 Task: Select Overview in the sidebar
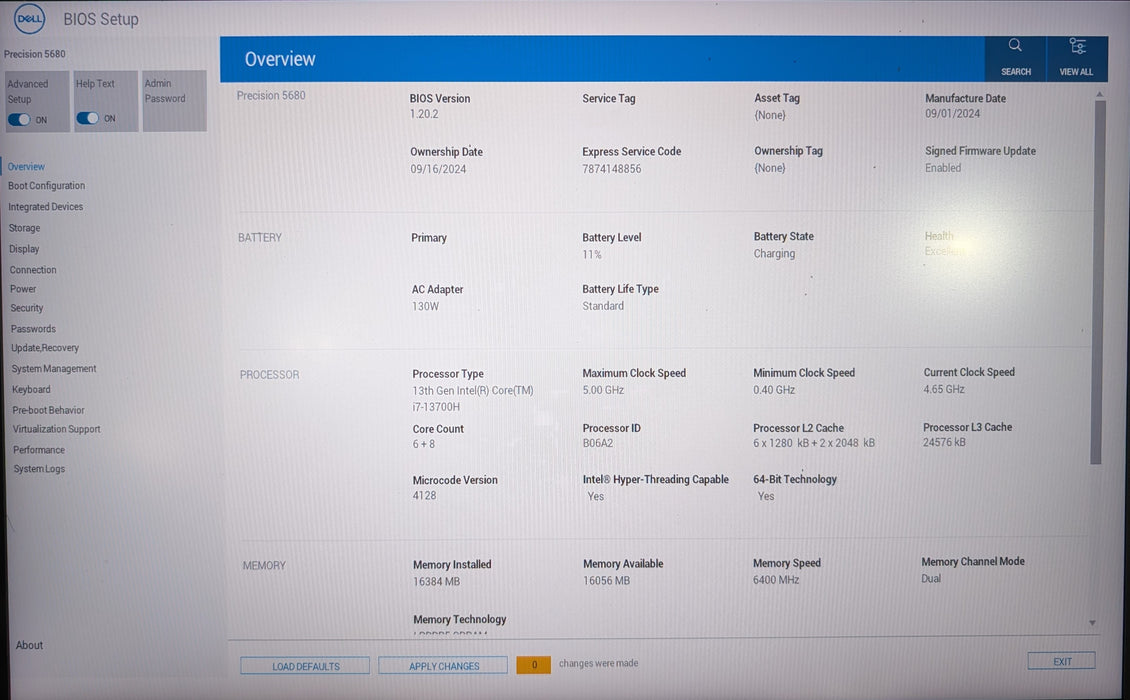pos(26,167)
